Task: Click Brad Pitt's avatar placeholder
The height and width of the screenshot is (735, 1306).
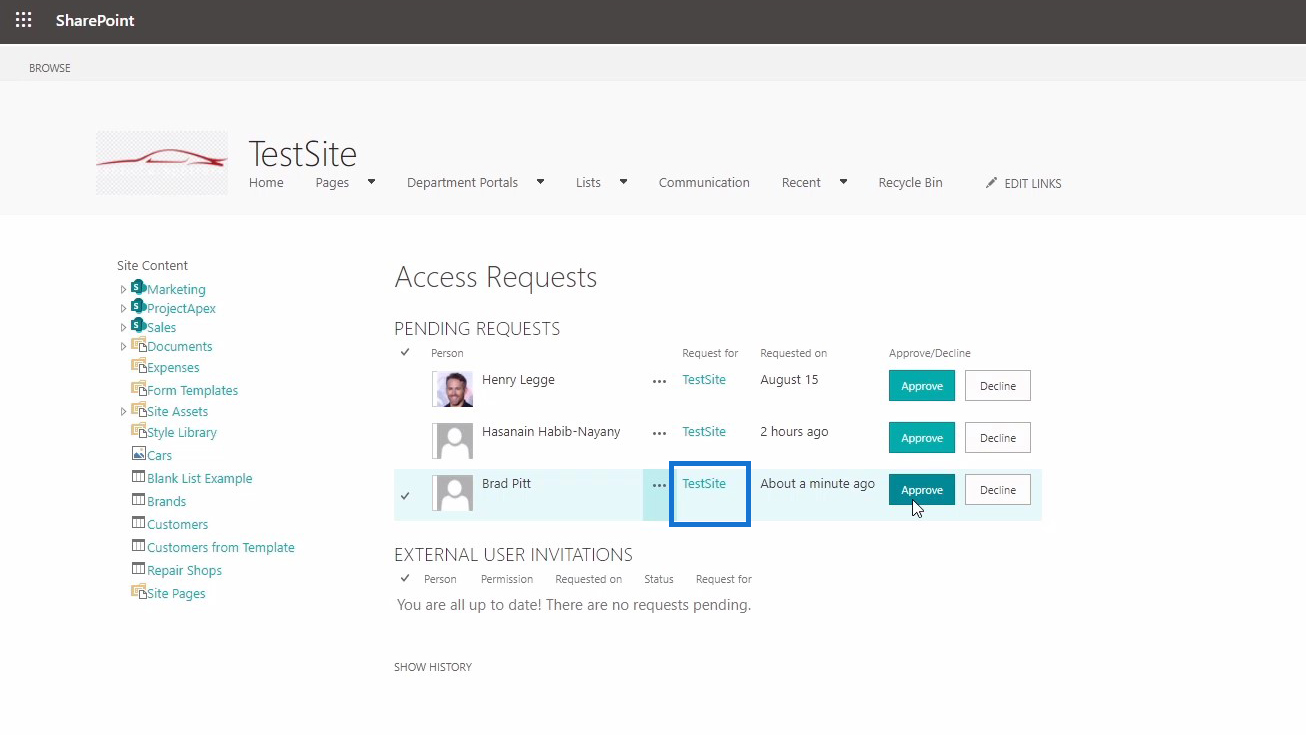Action: (453, 493)
